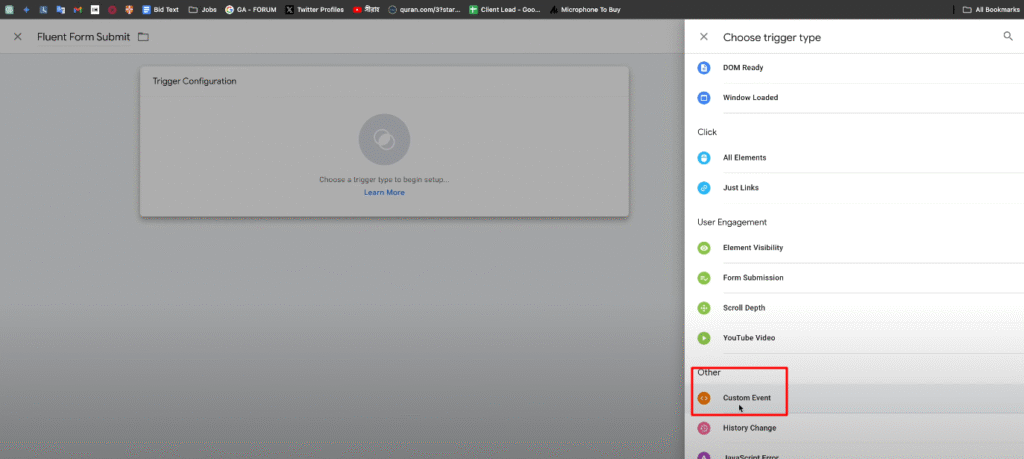This screenshot has width=1024, height=459.
Task: Open the Learn More link
Action: tap(384, 192)
